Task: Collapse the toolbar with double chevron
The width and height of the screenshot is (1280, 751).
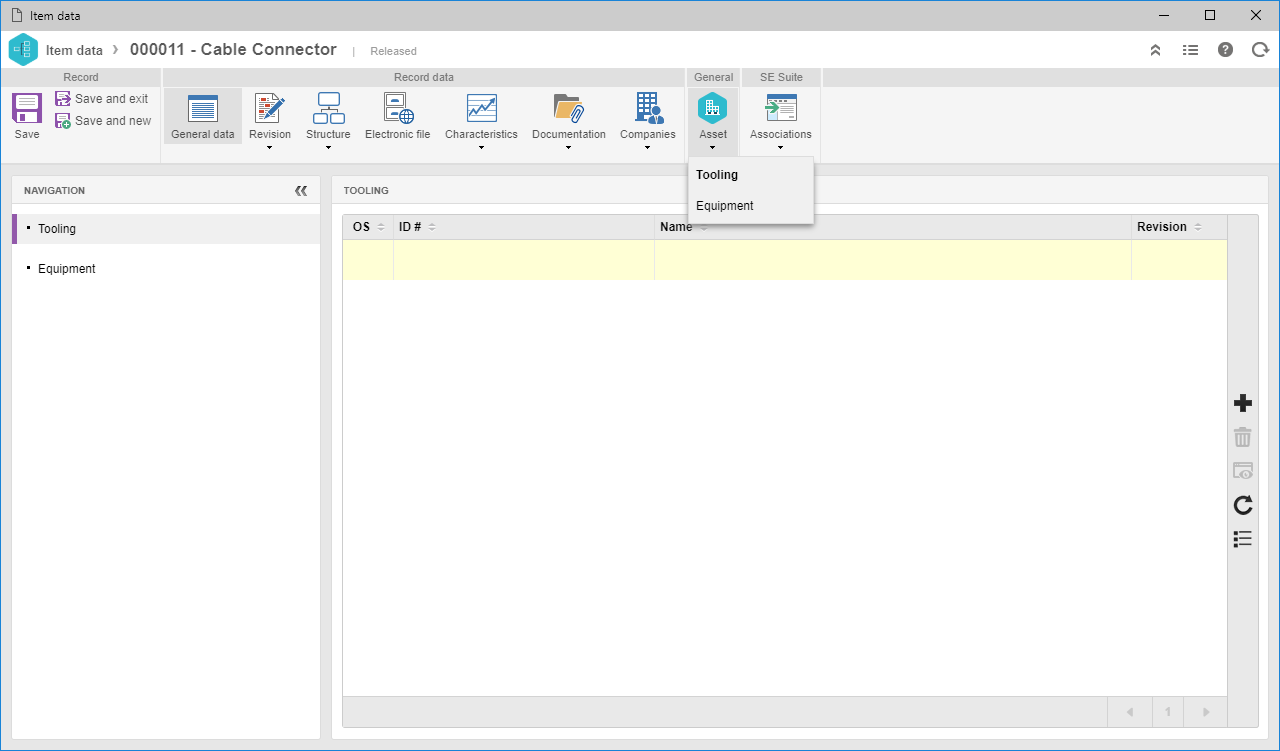Action: point(1155,50)
